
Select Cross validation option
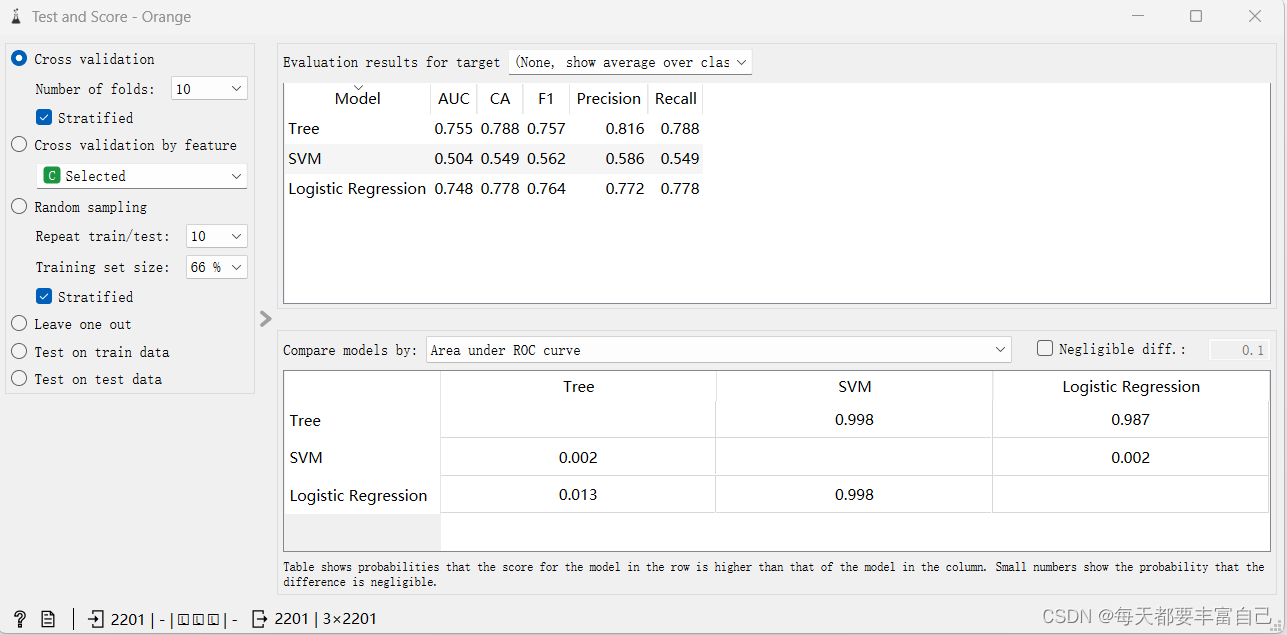tap(19, 59)
